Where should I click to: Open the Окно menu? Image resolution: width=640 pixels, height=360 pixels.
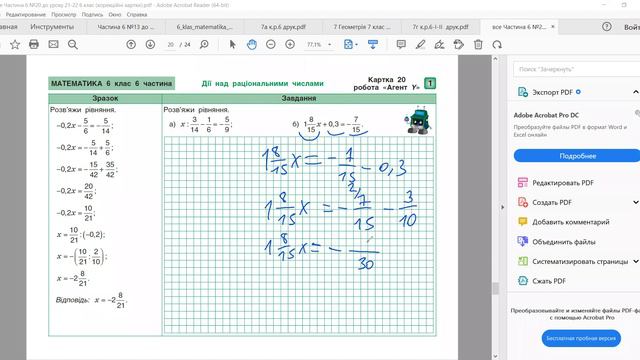coord(115,15)
